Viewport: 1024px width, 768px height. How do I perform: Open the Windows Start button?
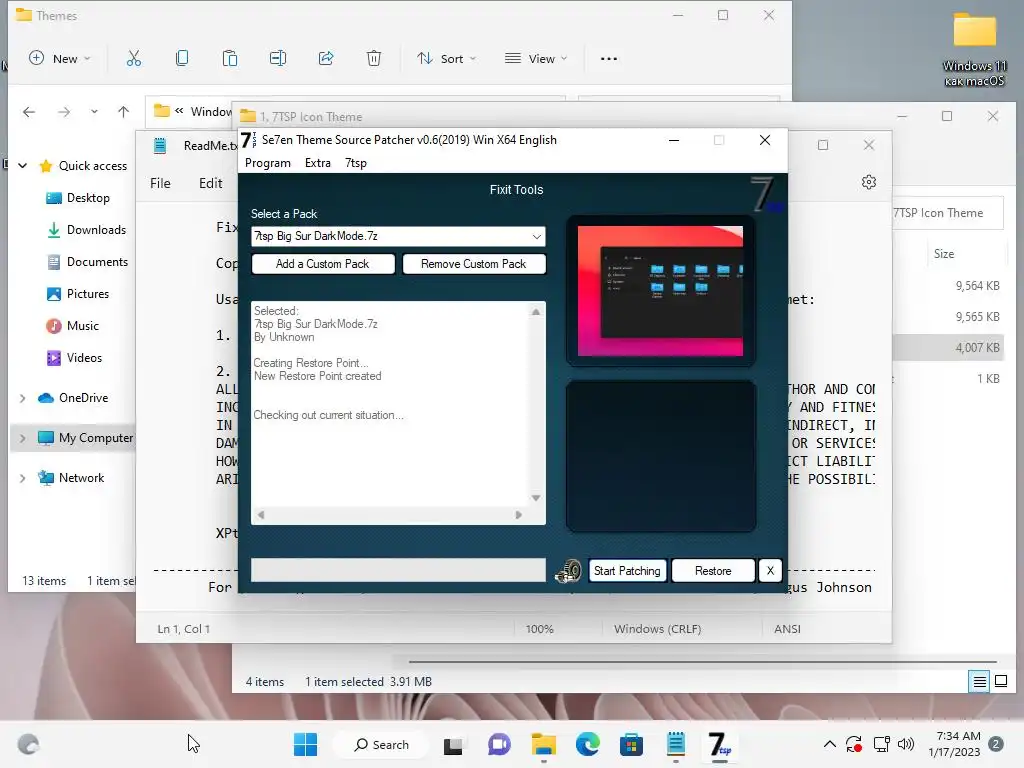305,744
